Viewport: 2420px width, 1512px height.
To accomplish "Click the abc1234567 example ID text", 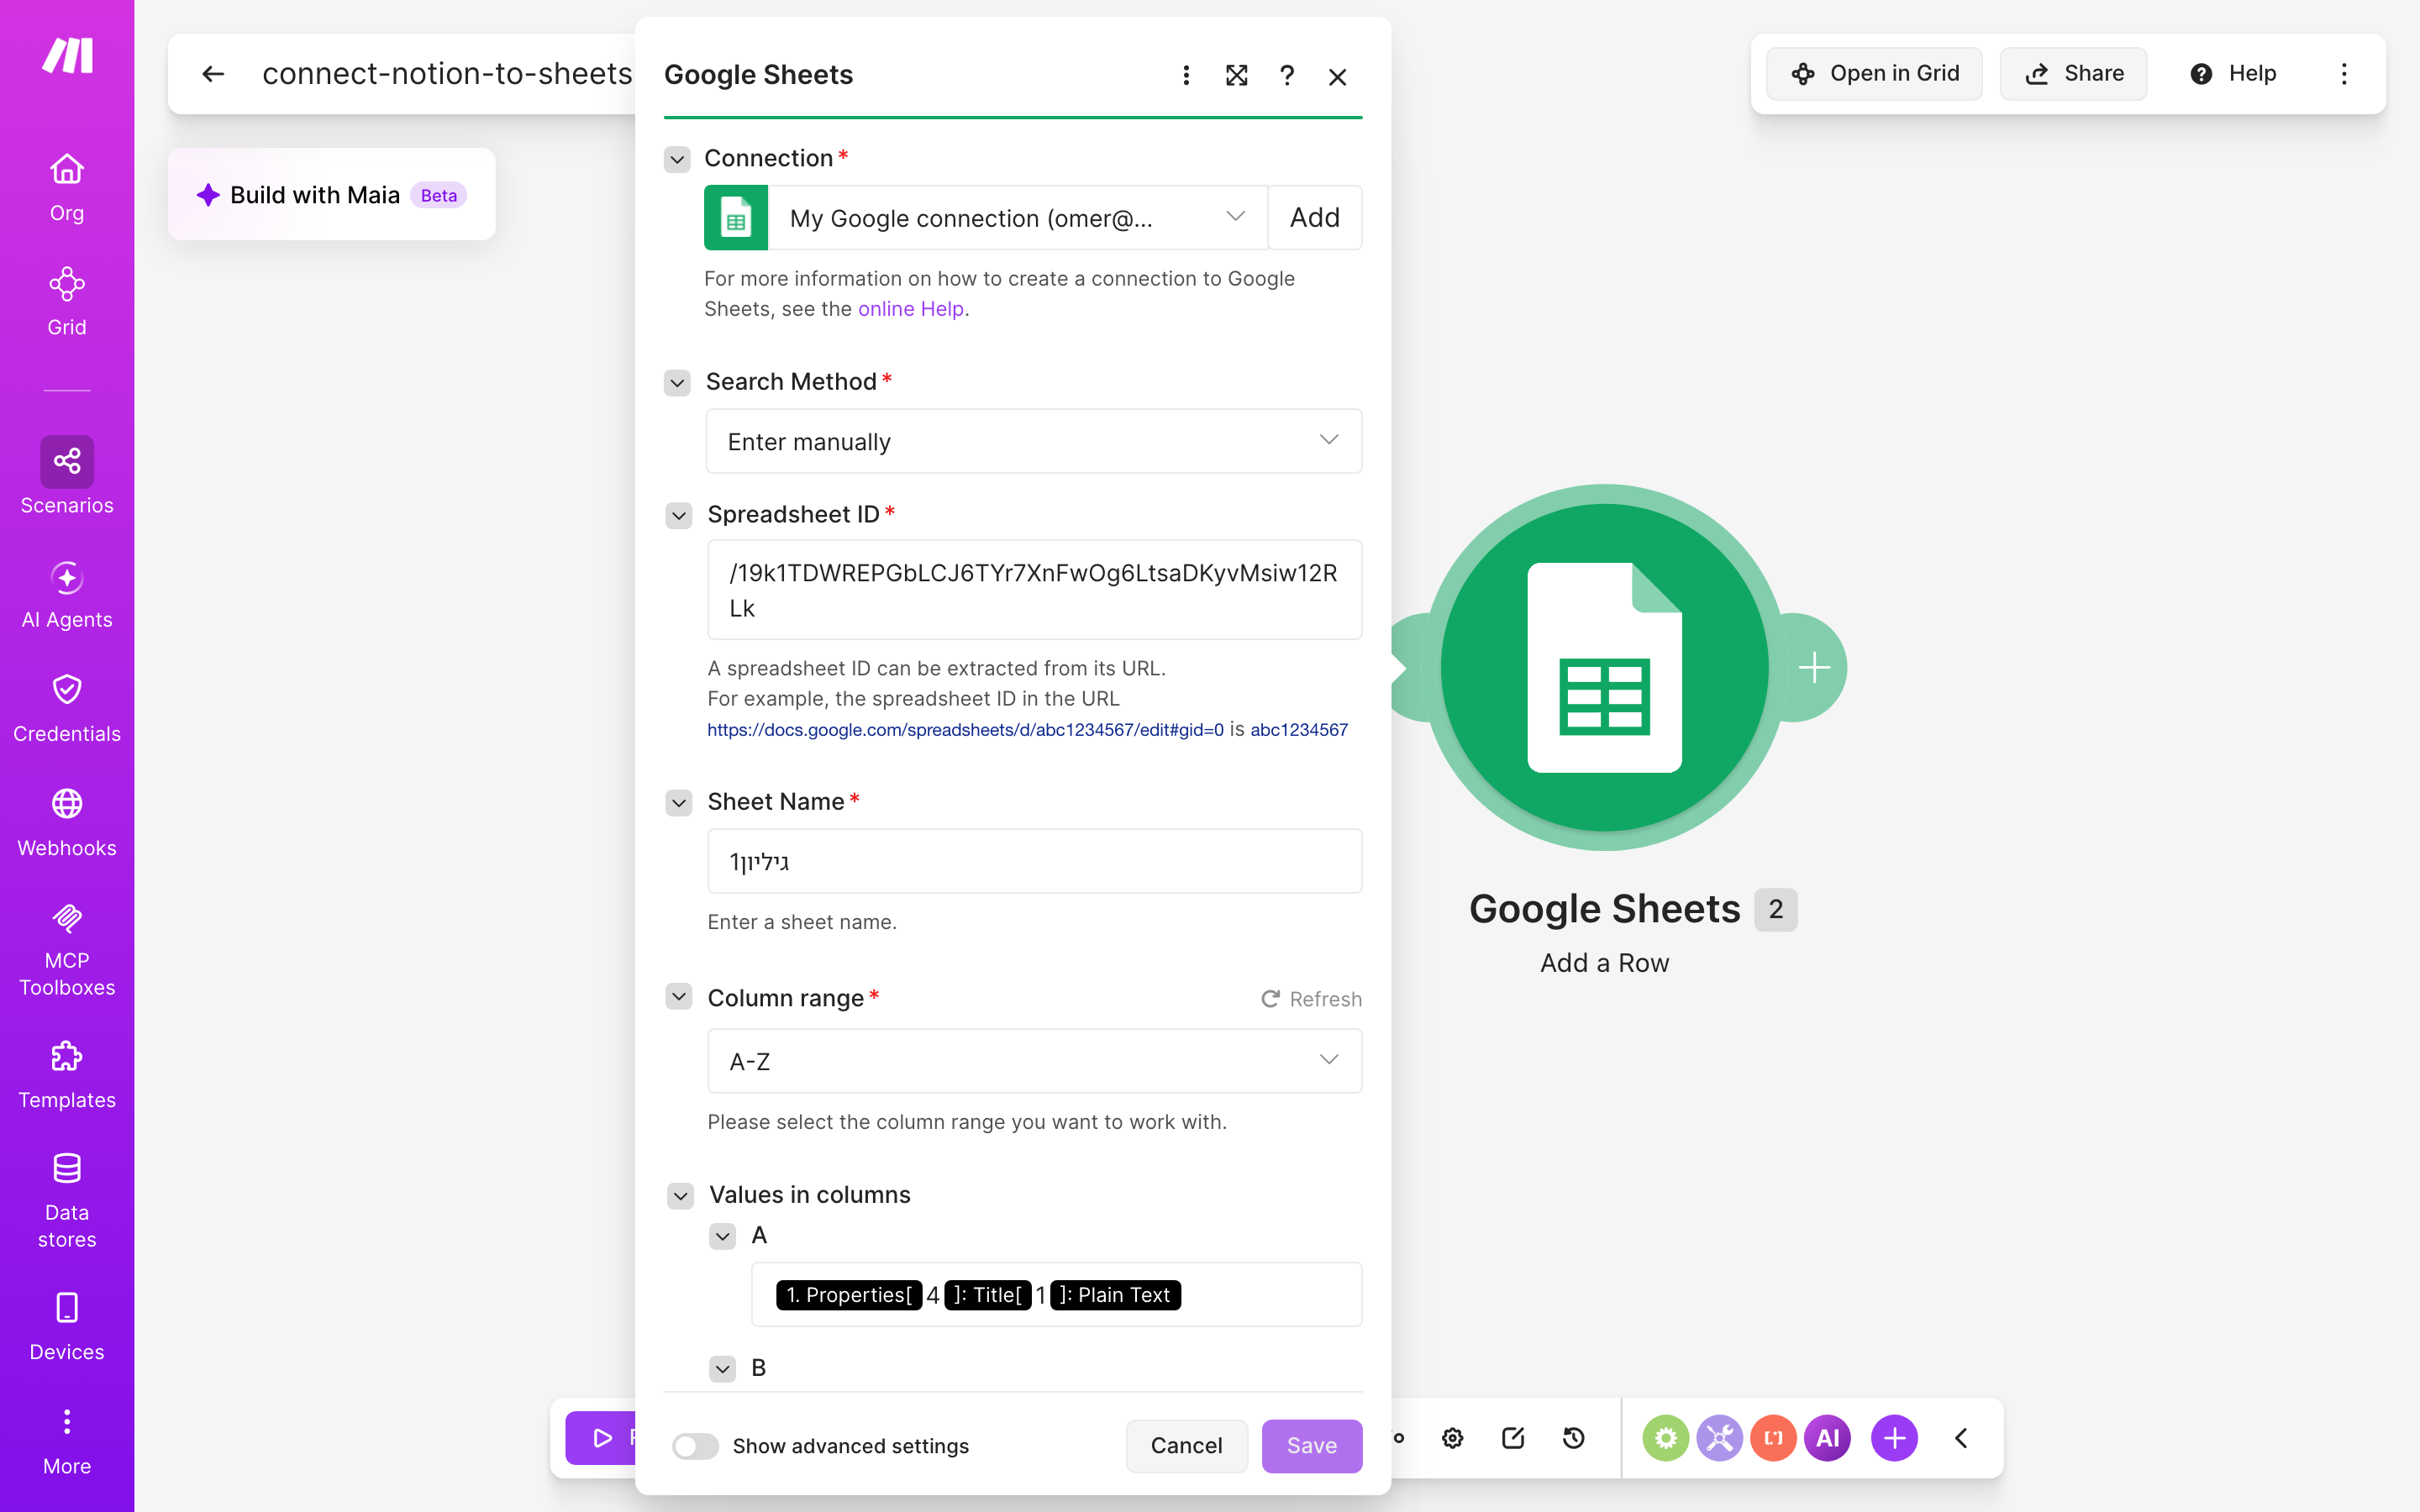I will pyautogui.click(x=1299, y=730).
